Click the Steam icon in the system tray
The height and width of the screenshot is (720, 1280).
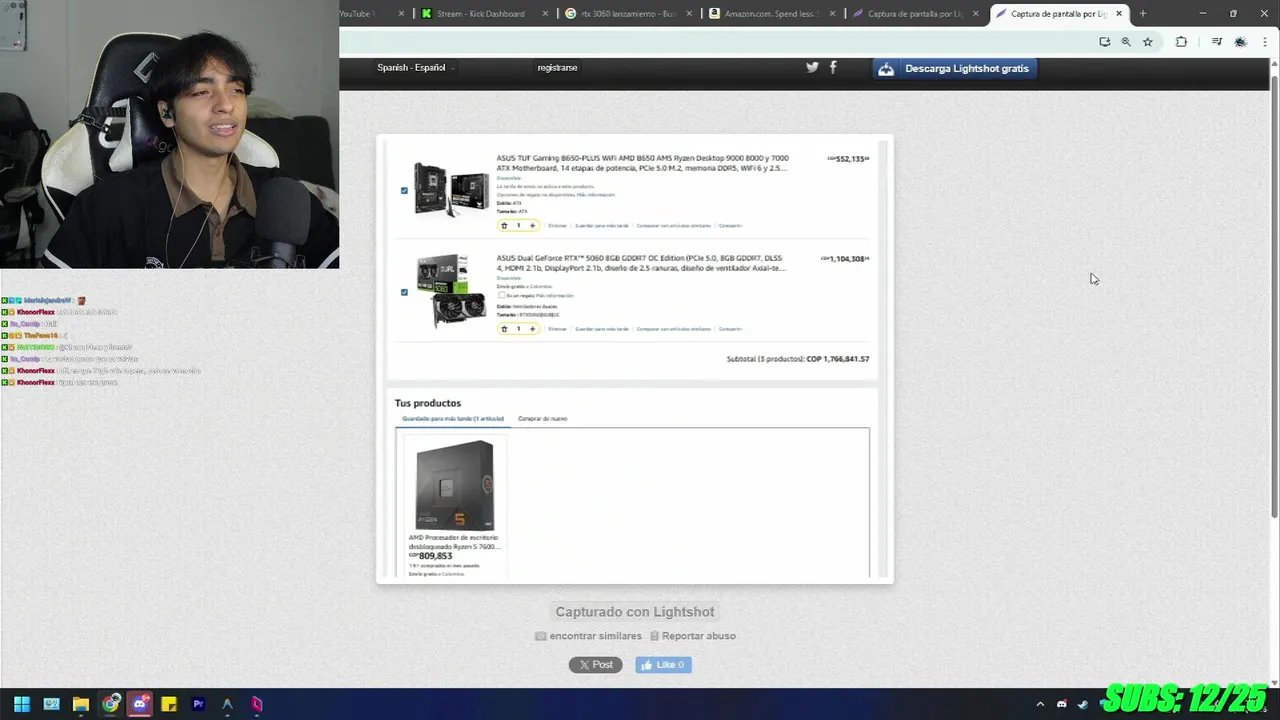[1083, 704]
